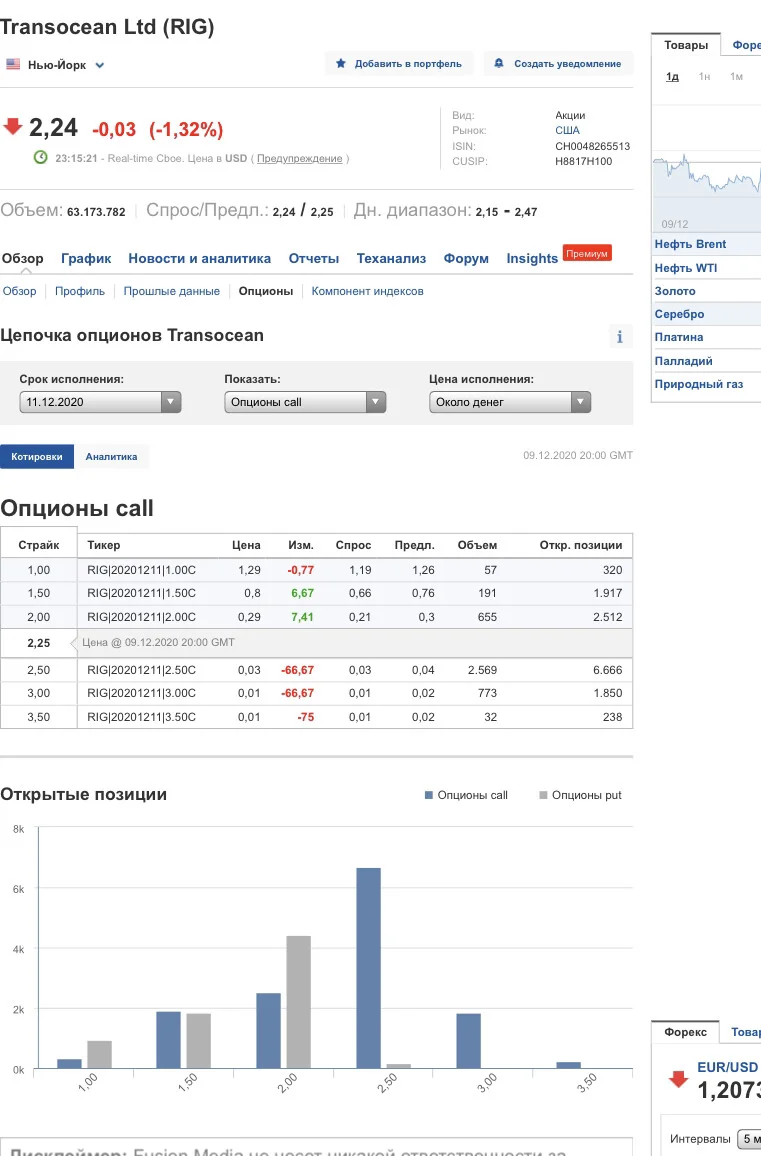Open the EUR/USD quote link
This screenshot has width=761, height=1156.
pyautogui.click(x=727, y=1067)
